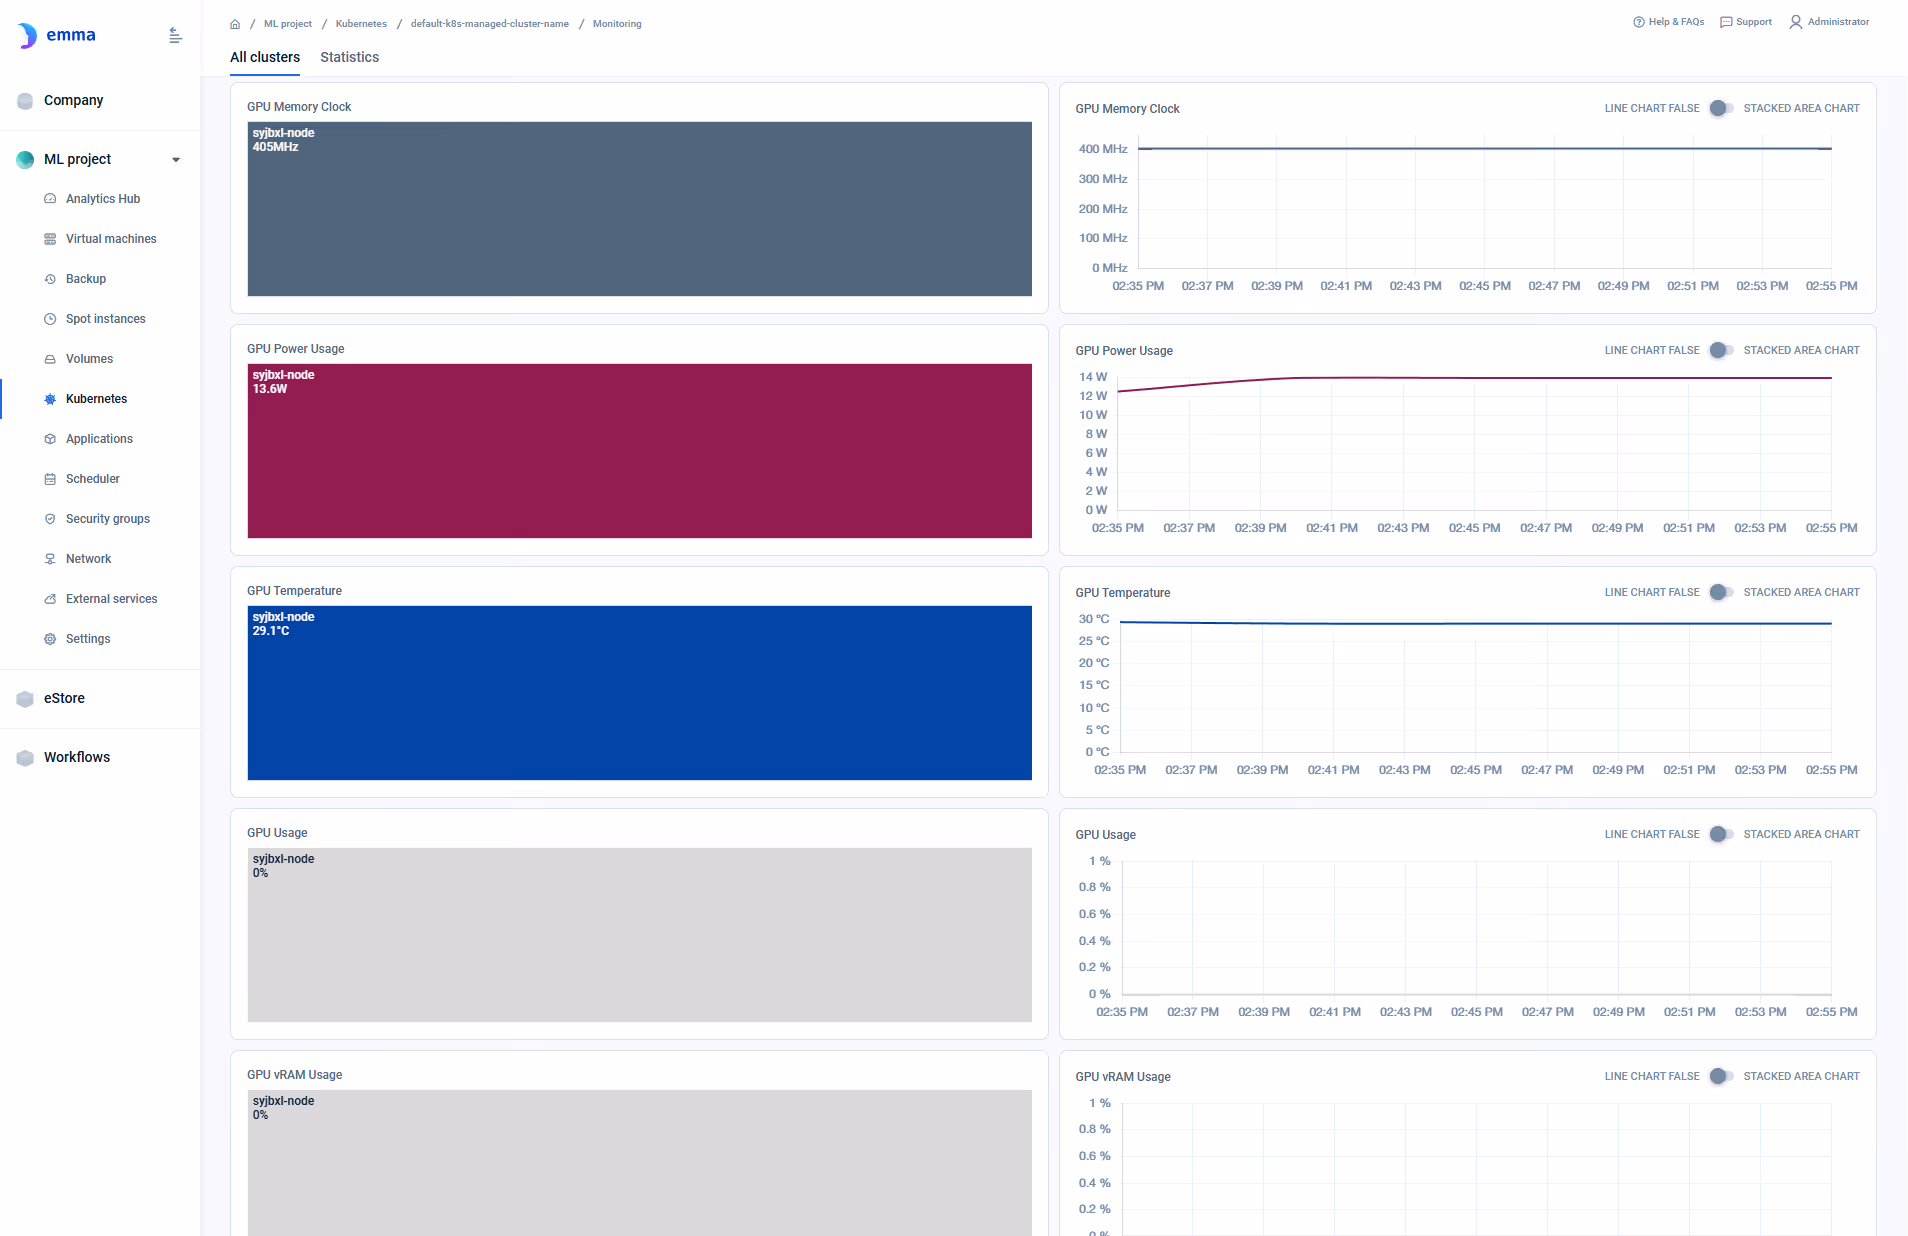1908x1236 pixels.
Task: Click STACKED AREA CHART label for GPU Usage
Action: [x=1802, y=834]
